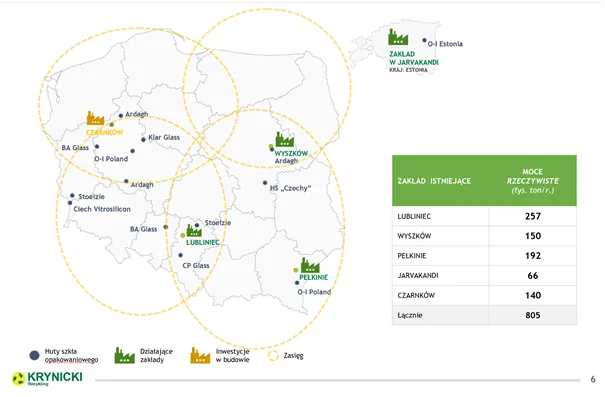
Task: Click the 805 total value cell
Action: point(533,315)
